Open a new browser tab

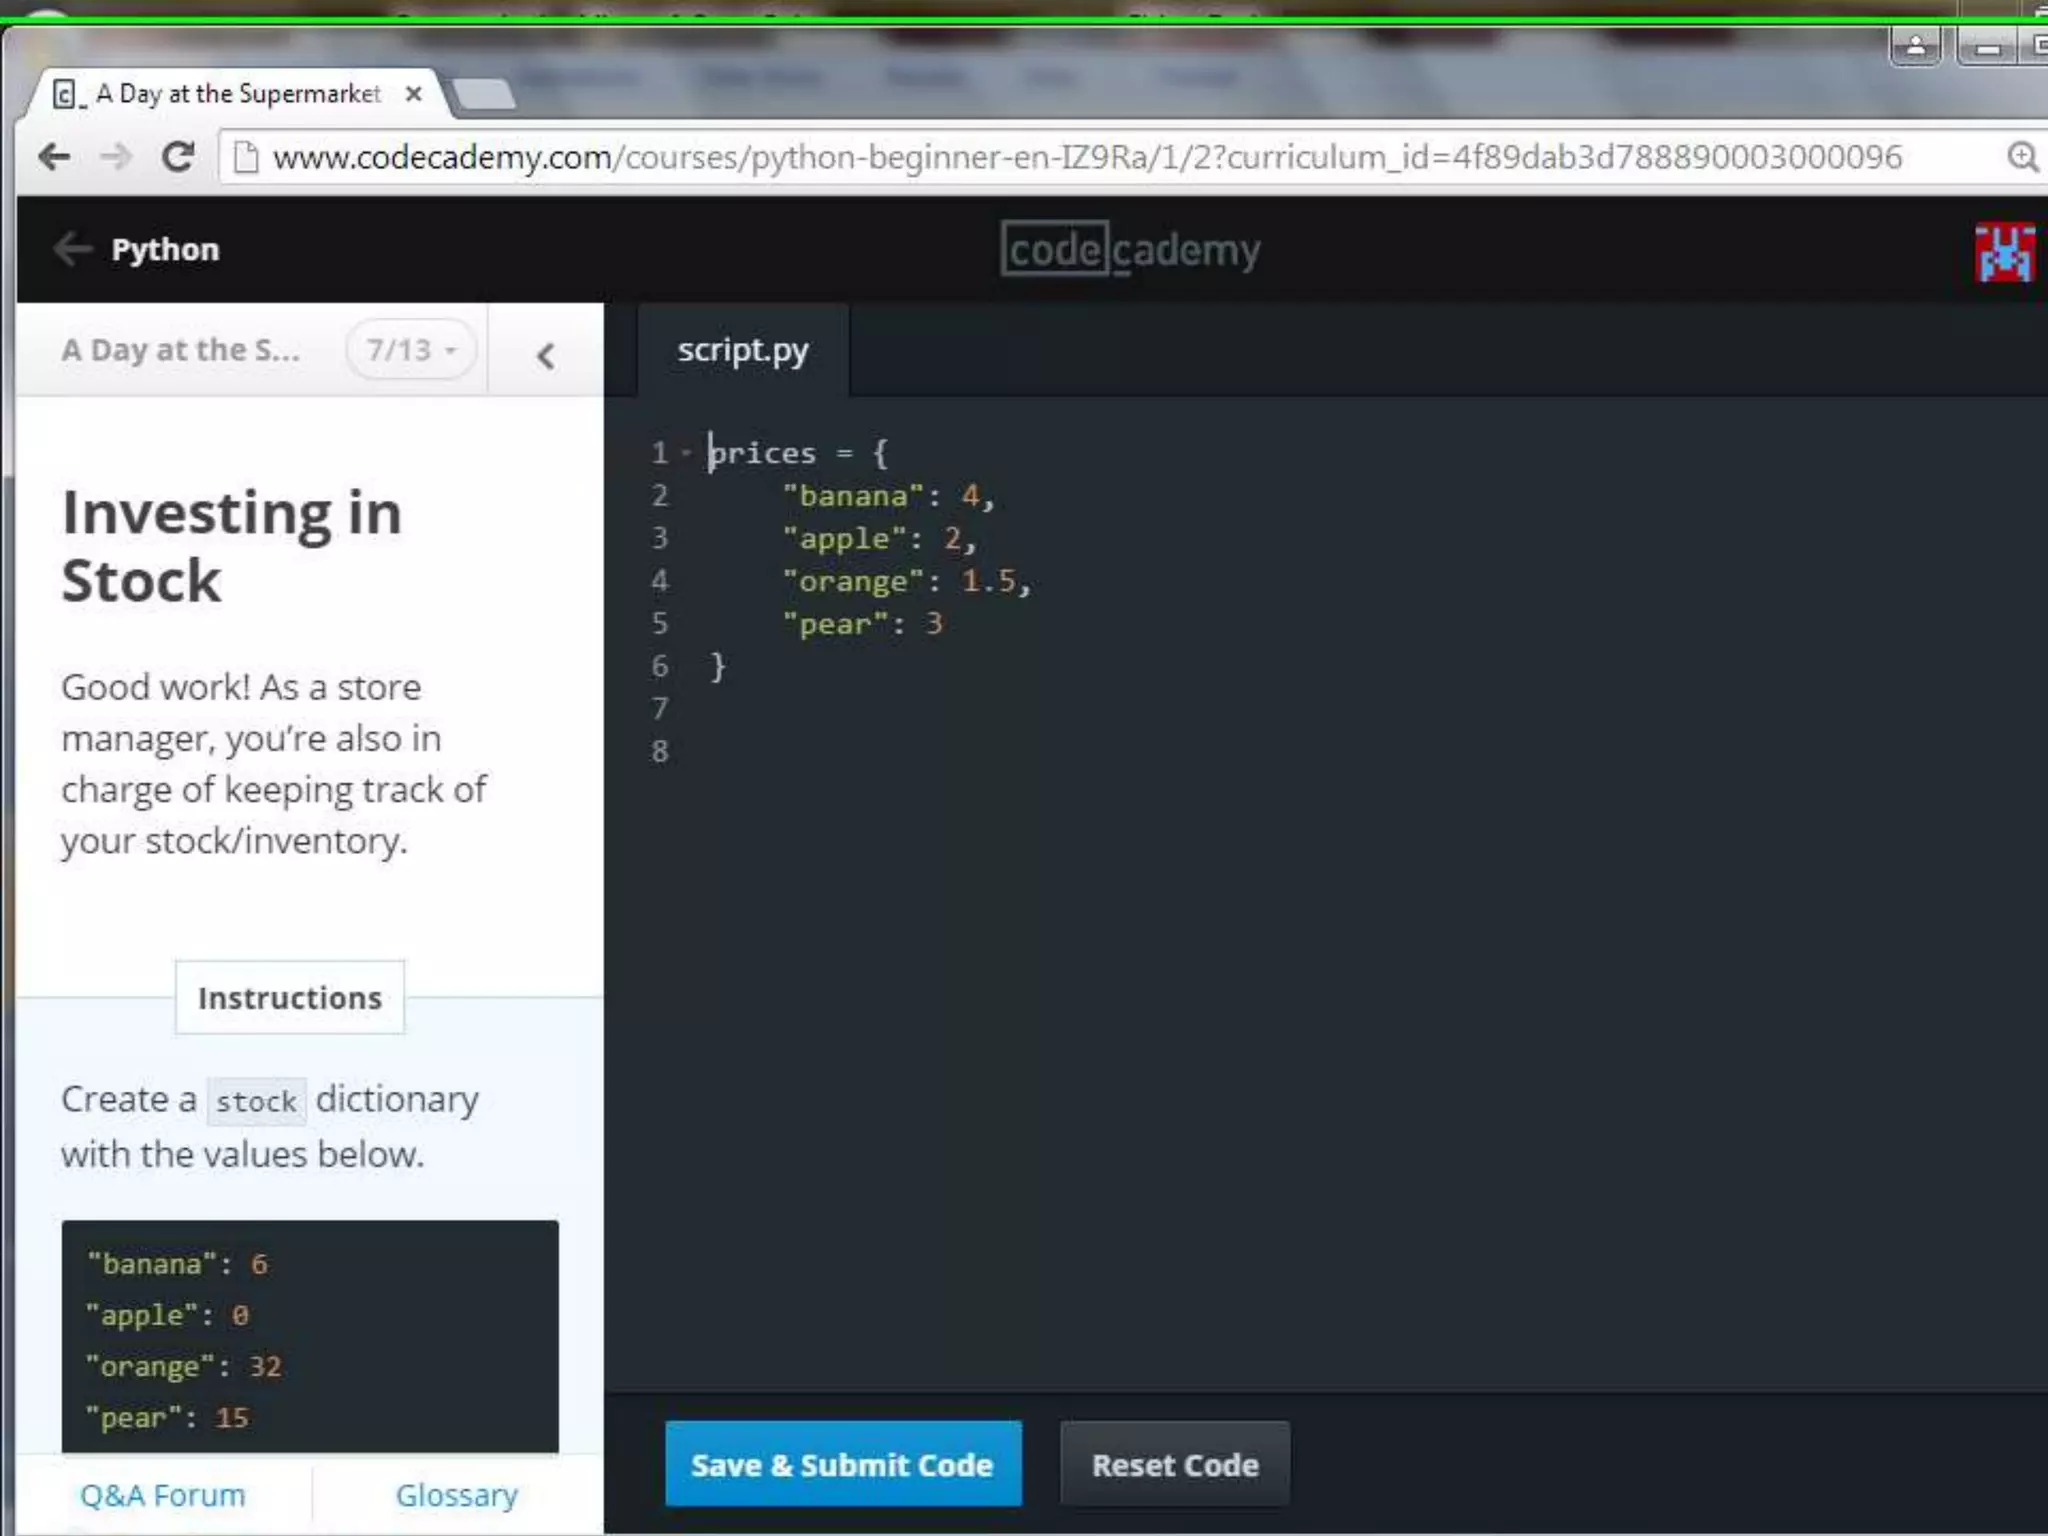pyautogui.click(x=484, y=95)
